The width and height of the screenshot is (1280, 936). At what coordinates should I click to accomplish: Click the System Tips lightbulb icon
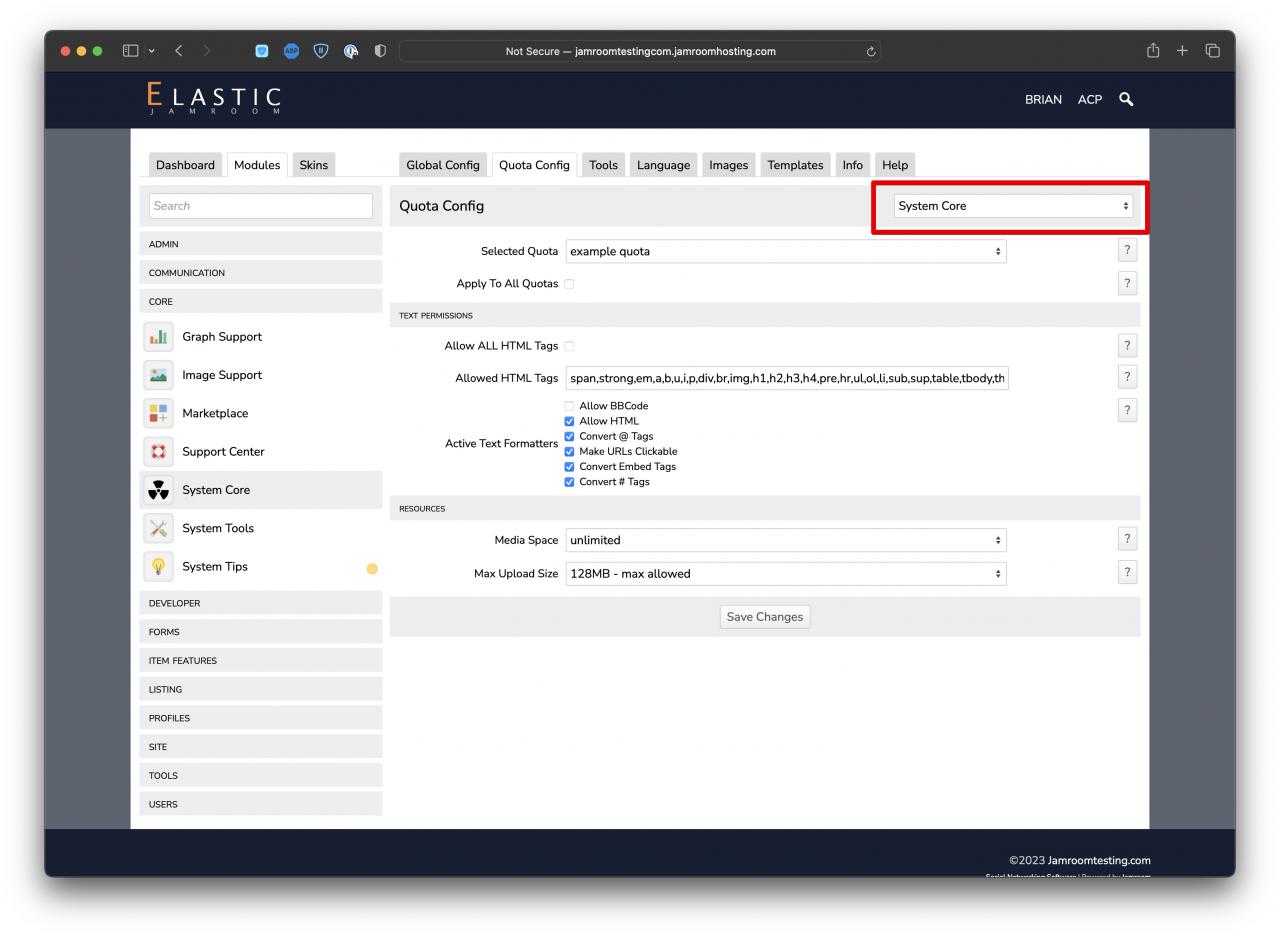pyautogui.click(x=159, y=566)
